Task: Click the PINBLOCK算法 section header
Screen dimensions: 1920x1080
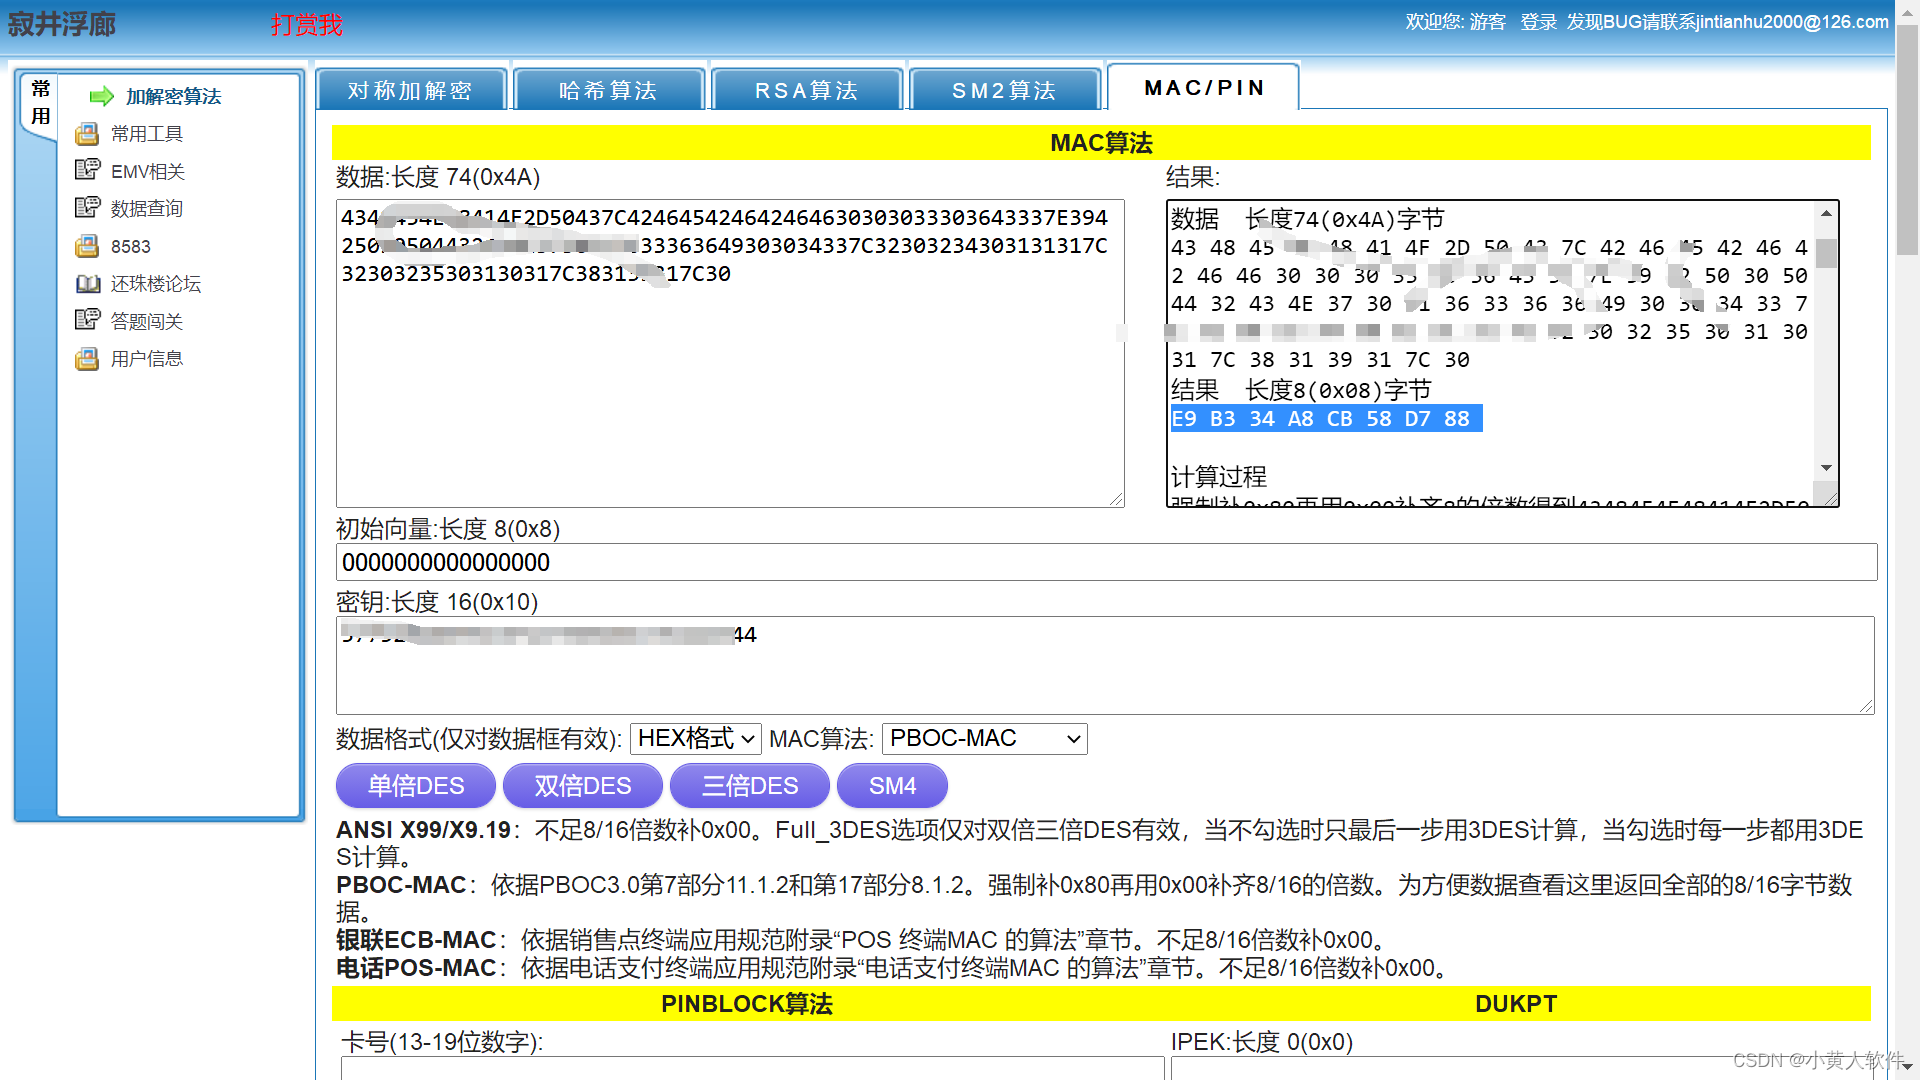Action: pos(747,1004)
